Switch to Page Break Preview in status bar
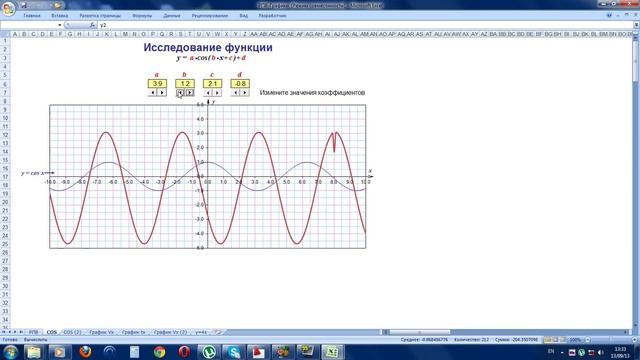 pyautogui.click(x=563, y=340)
